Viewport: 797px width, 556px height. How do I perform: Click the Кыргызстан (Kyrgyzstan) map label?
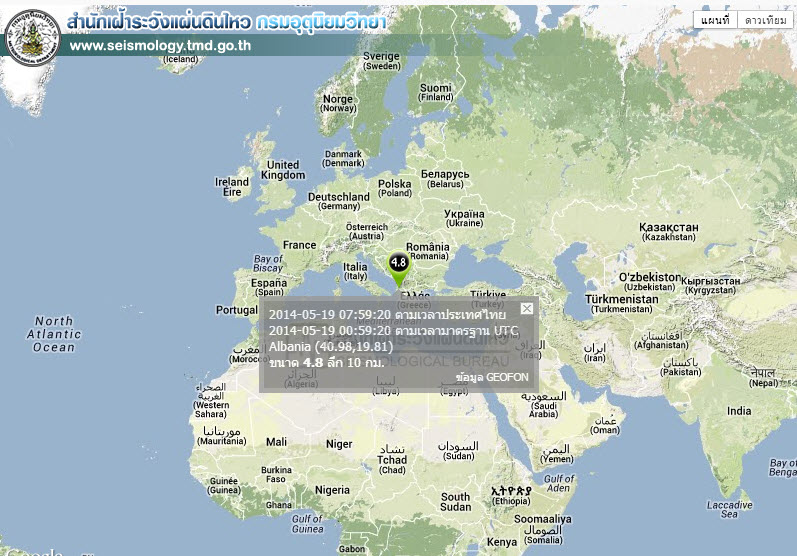point(710,285)
